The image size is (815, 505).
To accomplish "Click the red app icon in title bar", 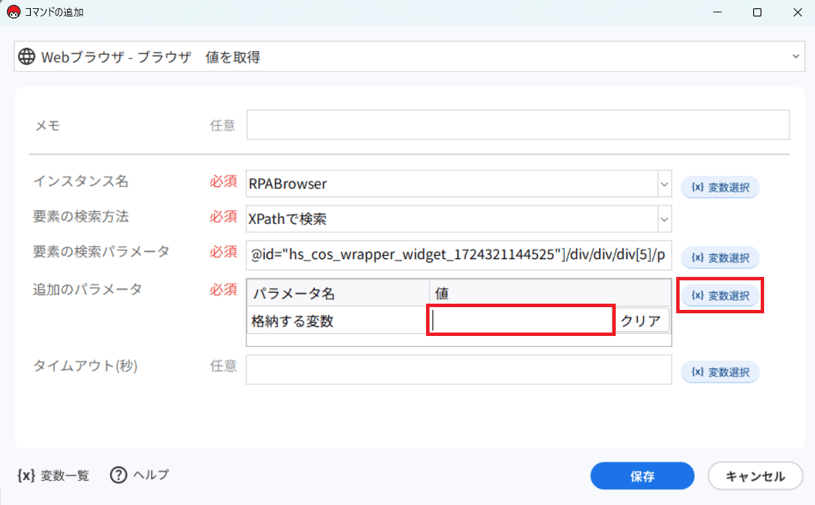I will [14, 12].
